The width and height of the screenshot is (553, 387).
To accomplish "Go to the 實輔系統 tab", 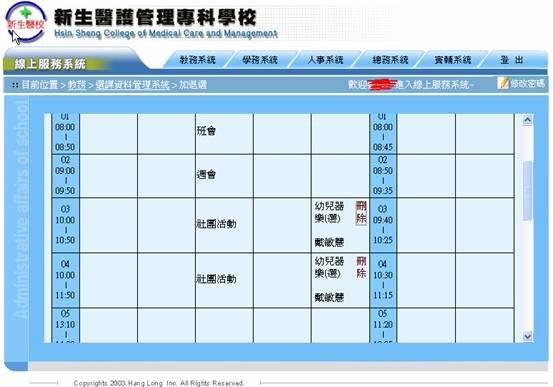I will coord(453,60).
